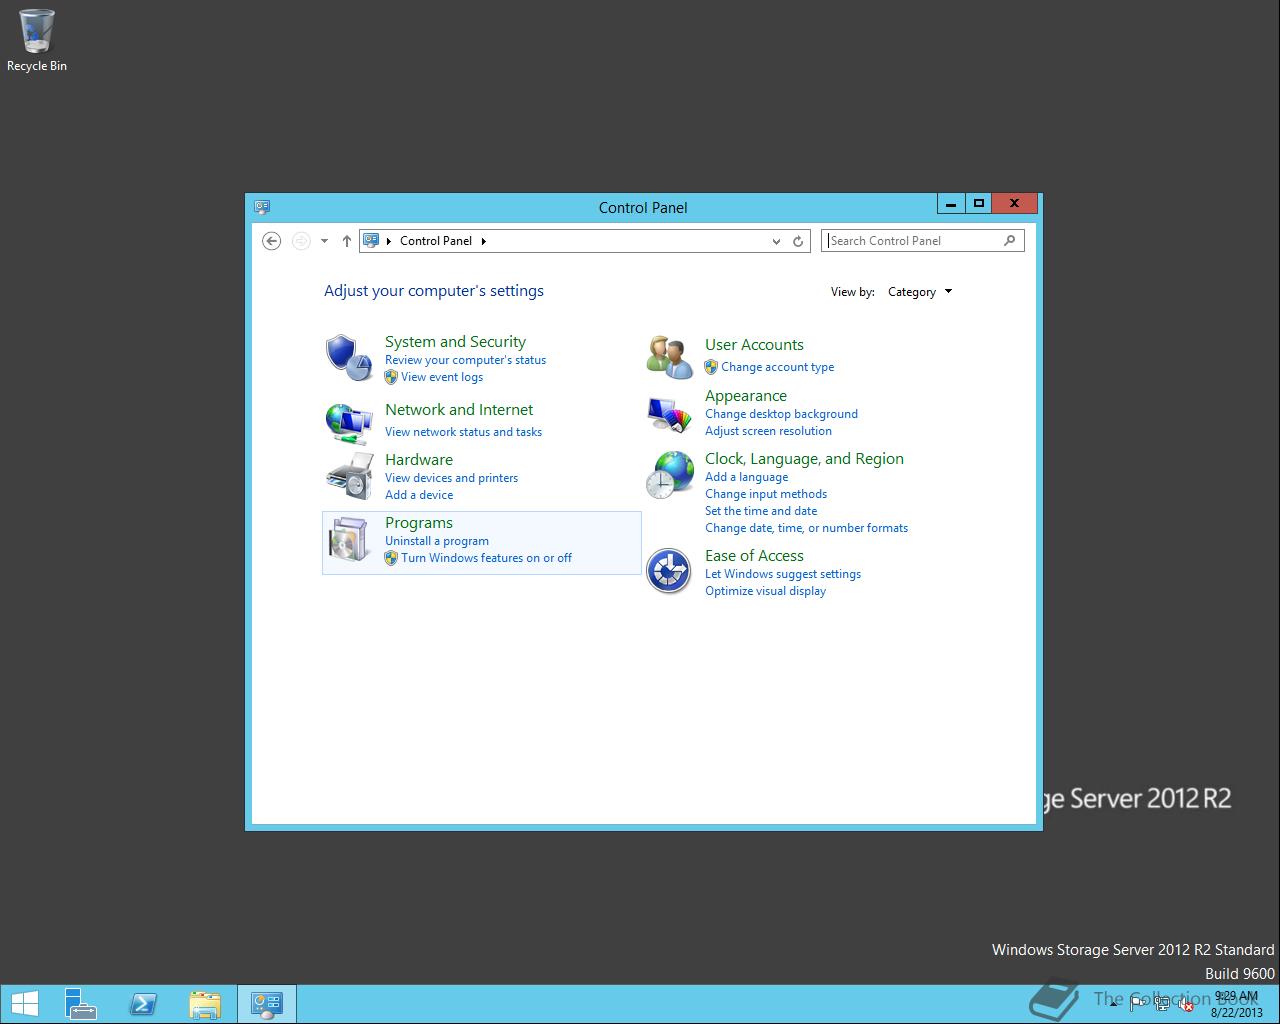Image resolution: width=1280 pixels, height=1024 pixels.
Task: Click Change account type
Action: point(778,367)
